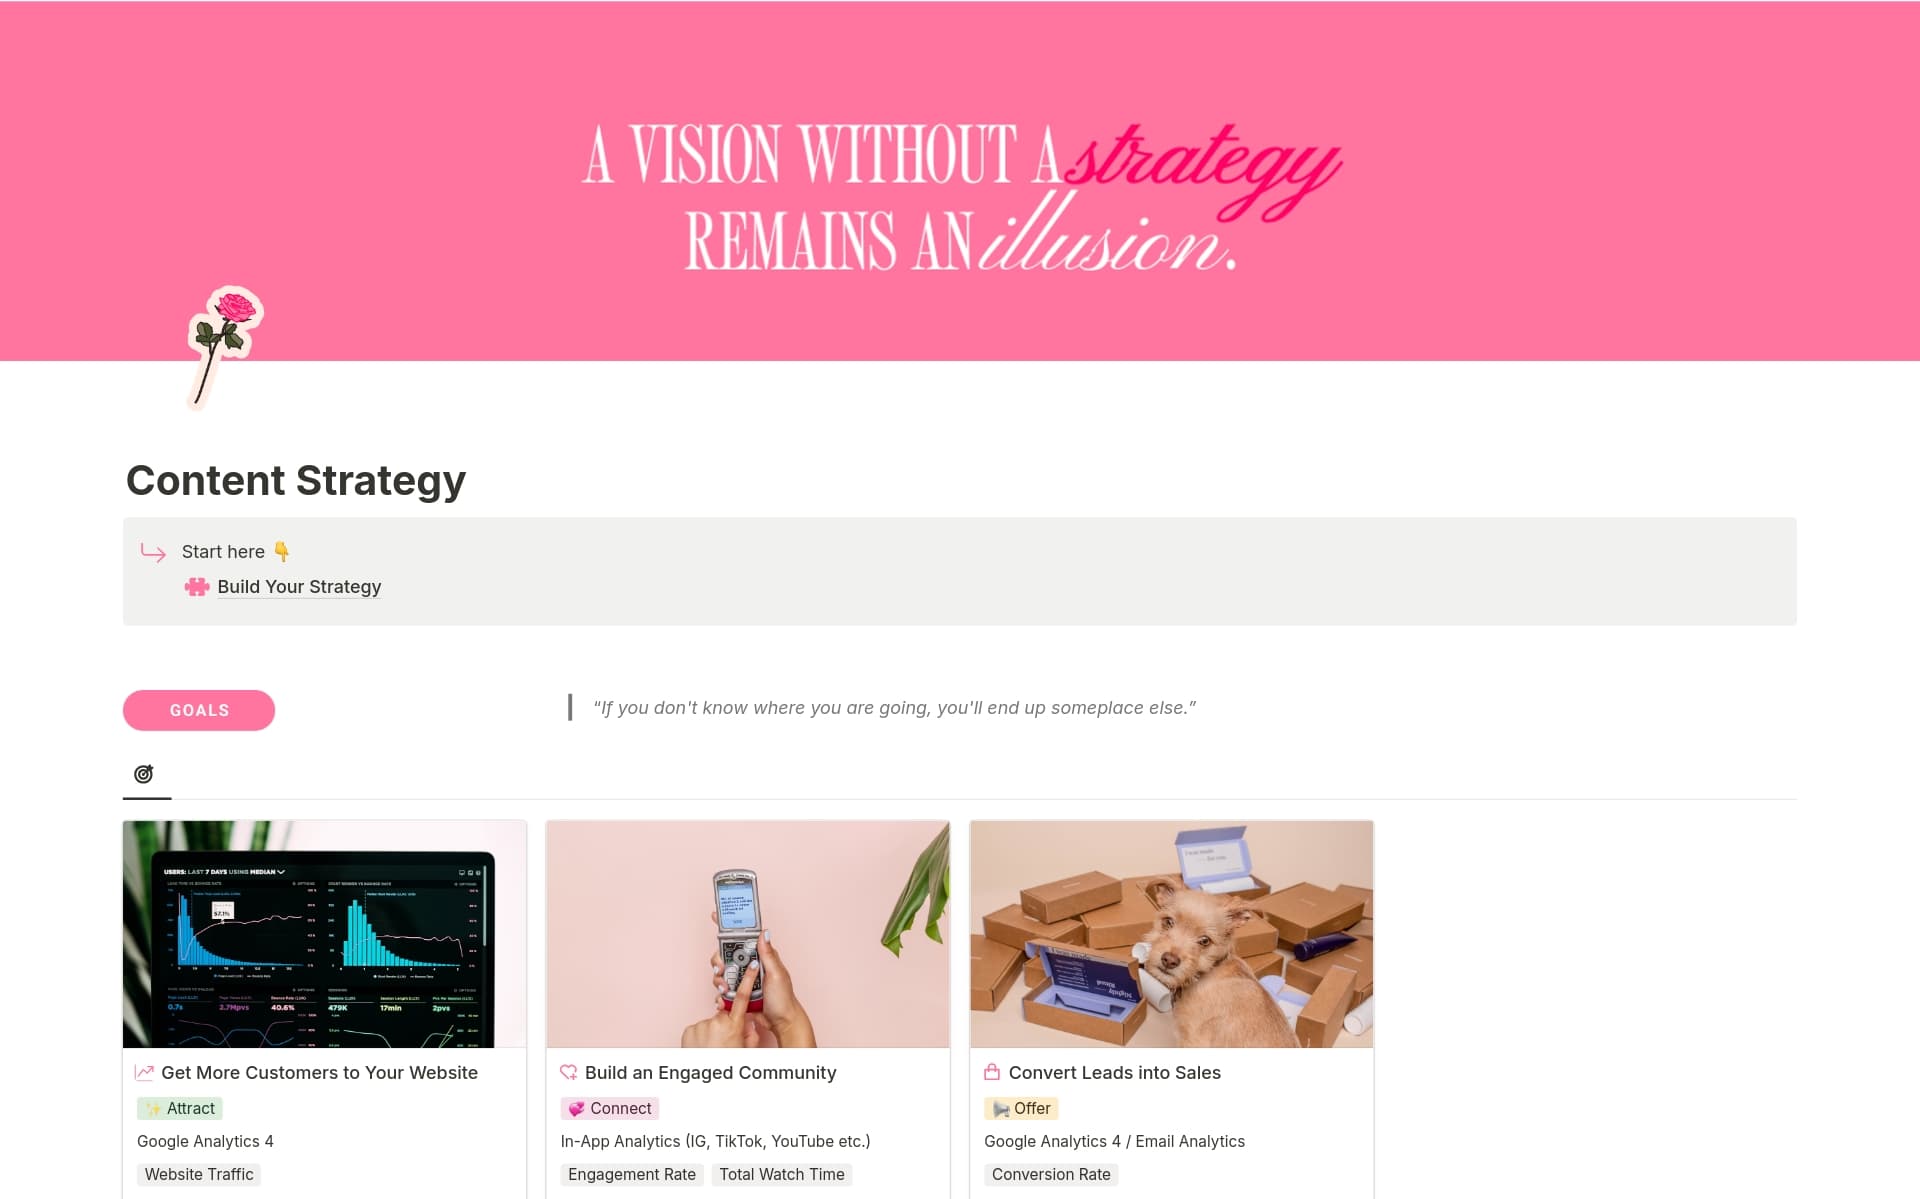Screen dimensions: 1920x1199
Task: Click the puzzle piece icon beside Build Your Strategy
Action: [x=197, y=587]
